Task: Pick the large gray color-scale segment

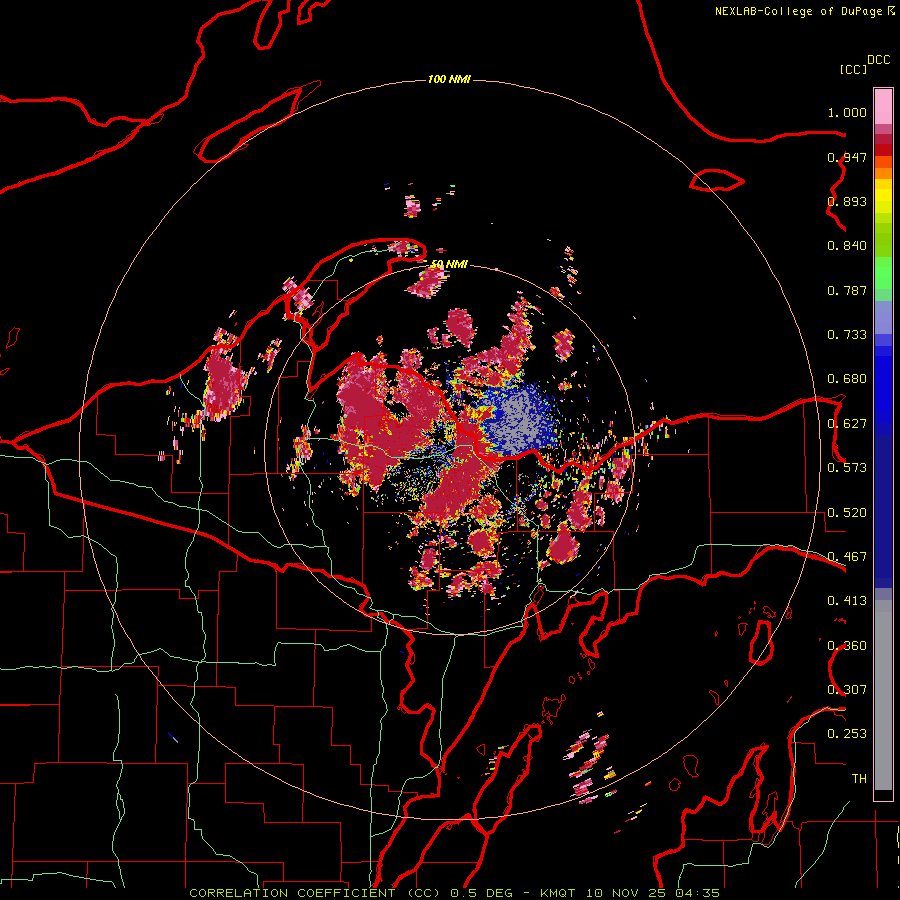Action: 883,695
